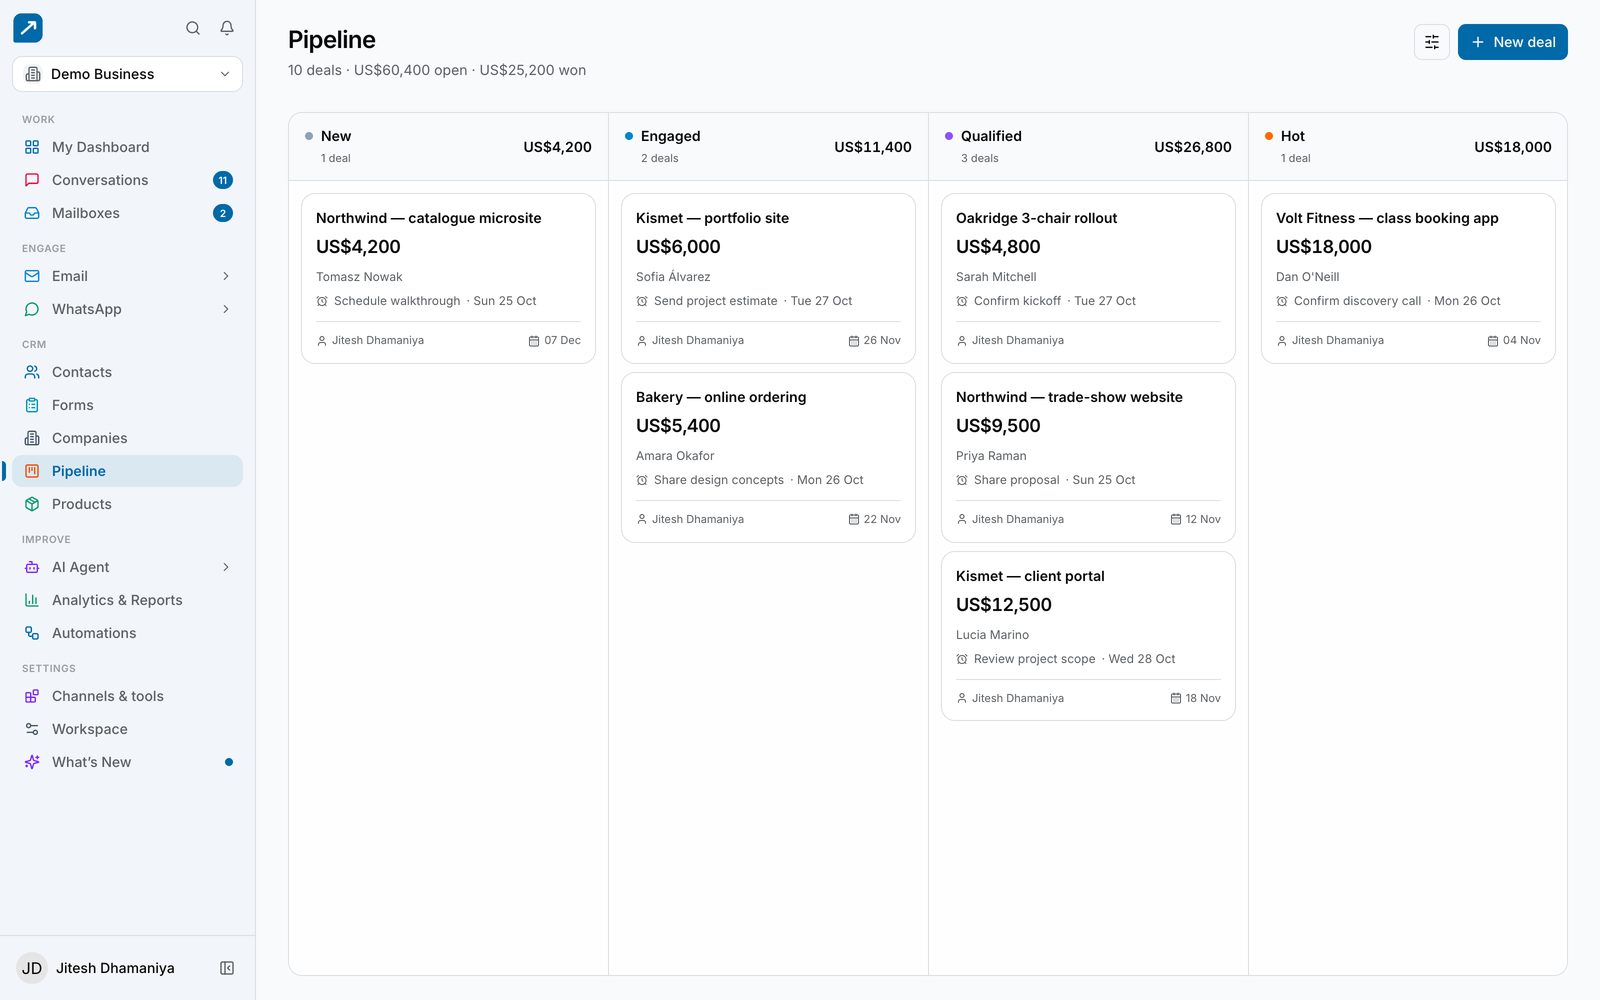This screenshot has width=1600, height=1000.
Task: Click Products box icon
Action: click(32, 504)
